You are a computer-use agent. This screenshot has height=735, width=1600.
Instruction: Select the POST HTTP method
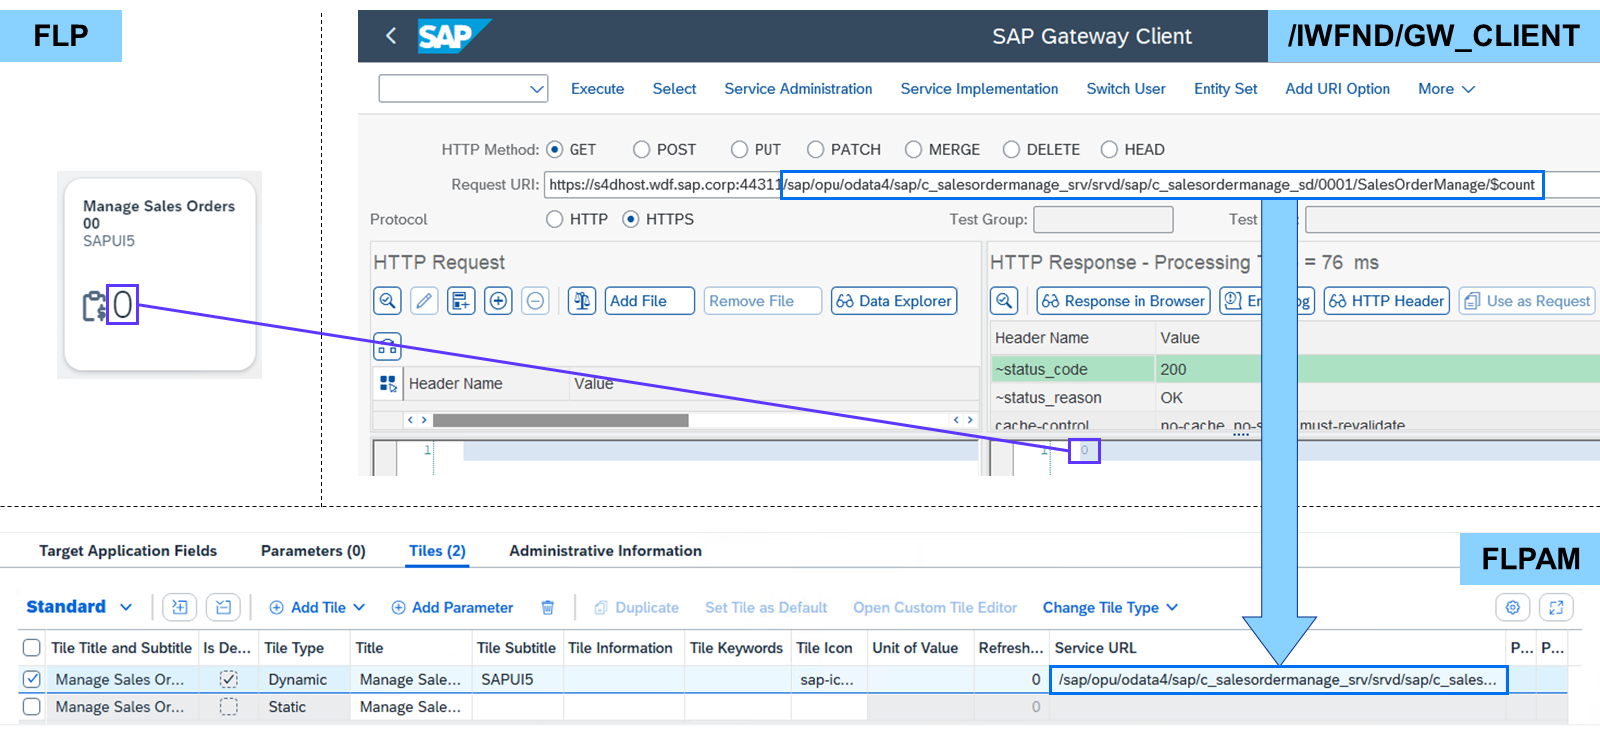point(642,149)
